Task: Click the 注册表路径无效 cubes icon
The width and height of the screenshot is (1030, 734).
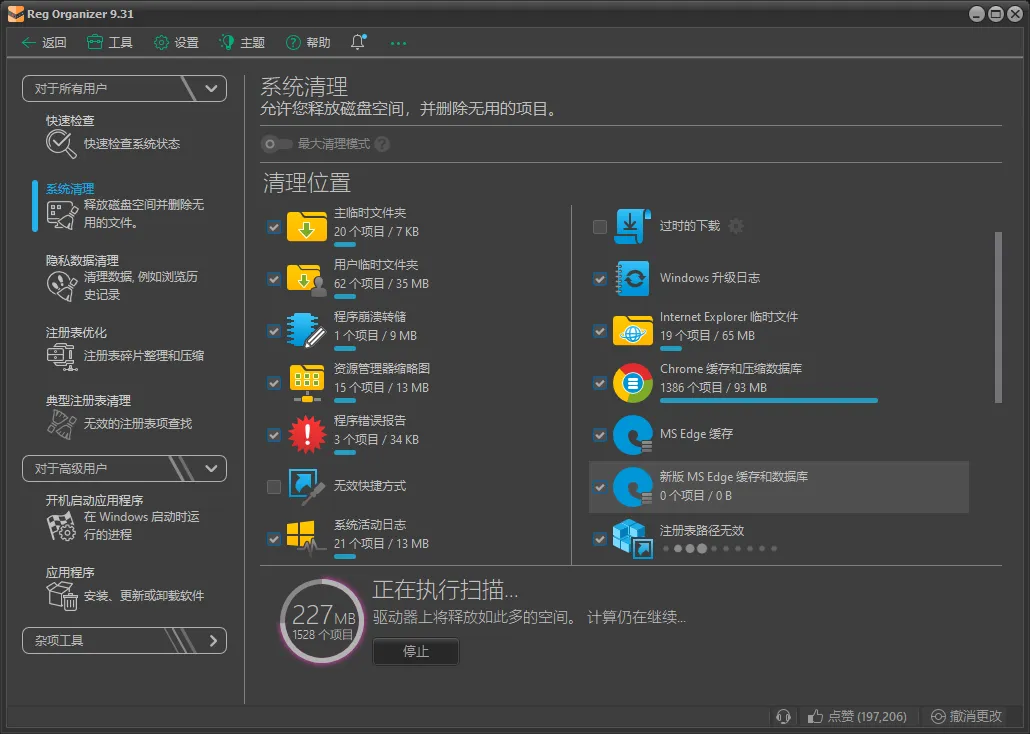Action: (632, 538)
